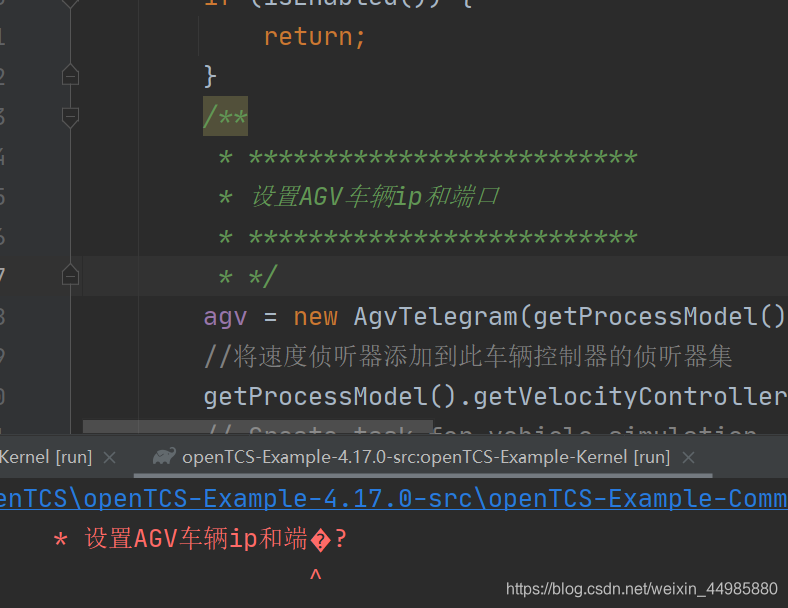
Task: Click the fold marker at the comment end line
Action: coord(70,274)
